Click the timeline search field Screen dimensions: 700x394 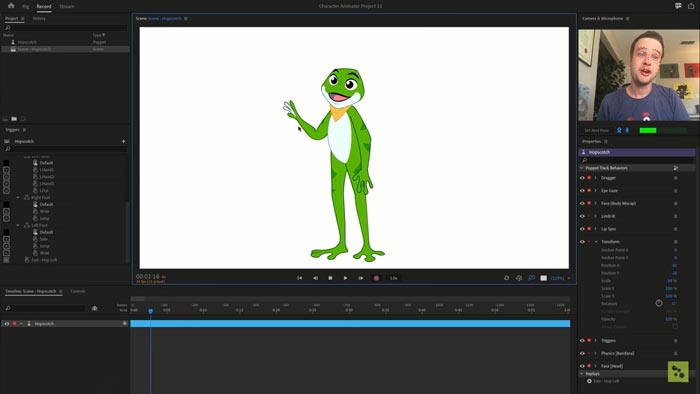(x=45, y=308)
